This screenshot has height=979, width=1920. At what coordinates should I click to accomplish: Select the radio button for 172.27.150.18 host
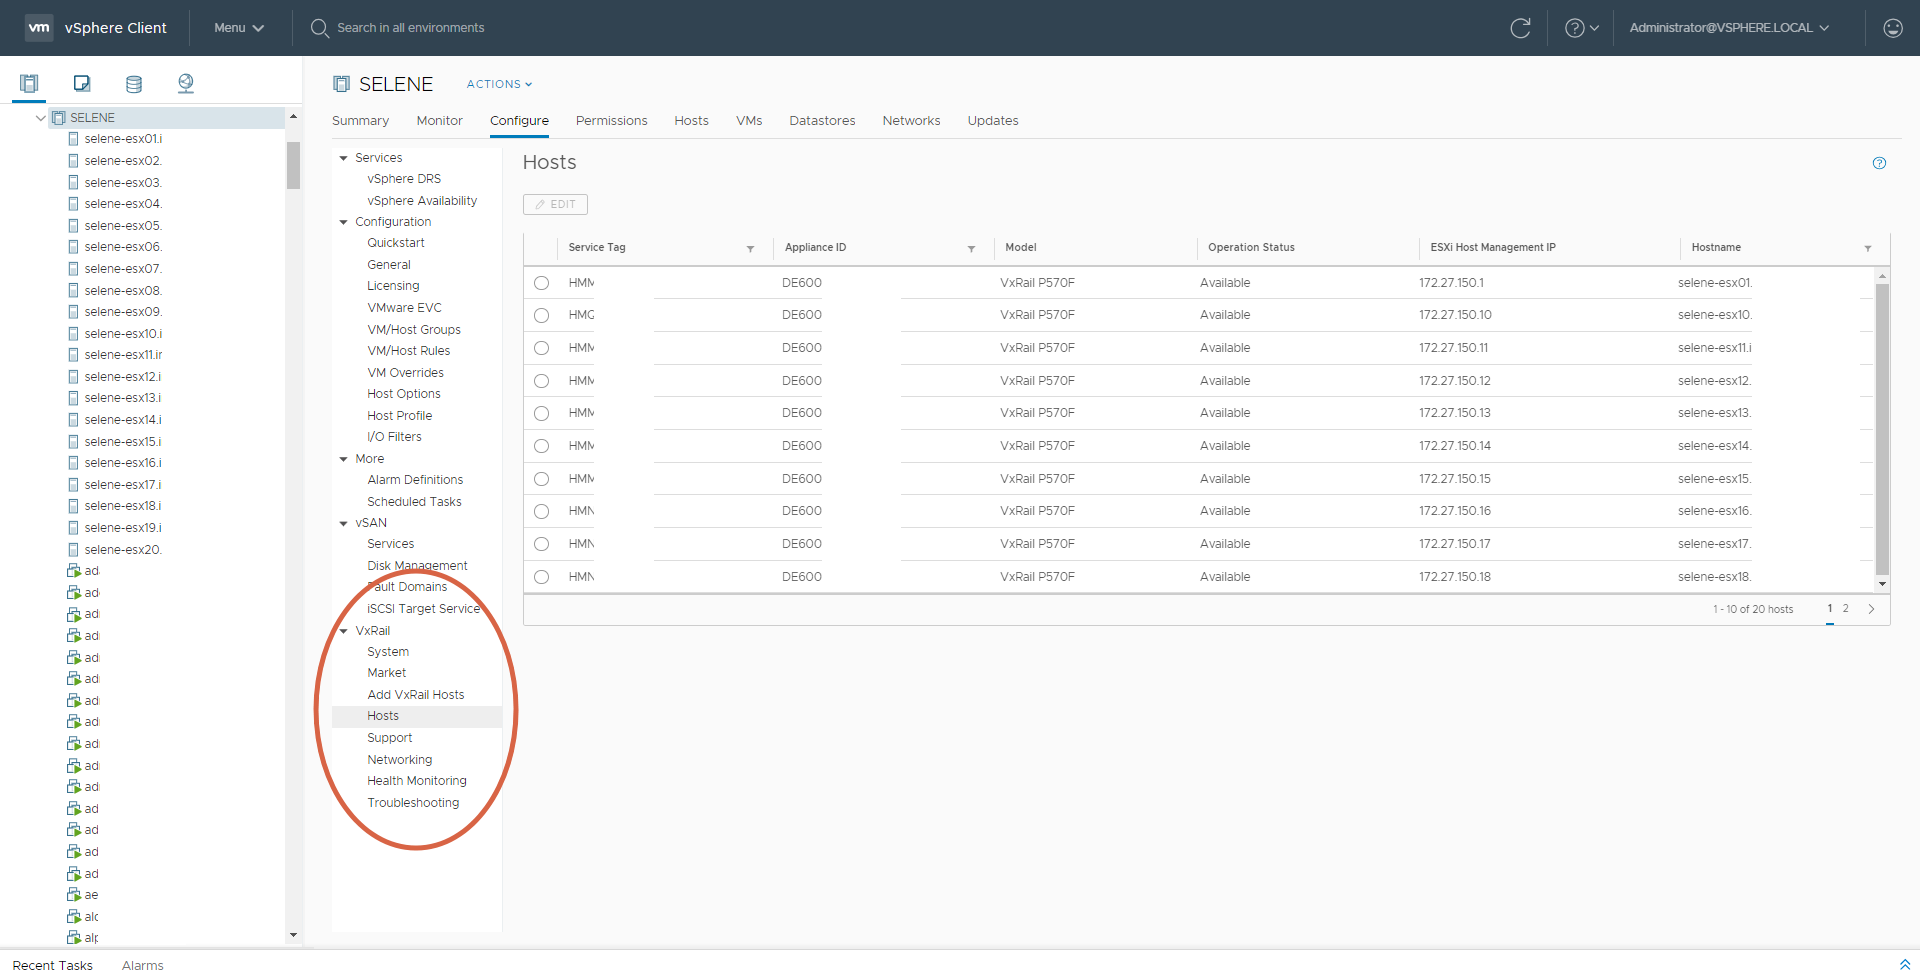[x=541, y=577]
